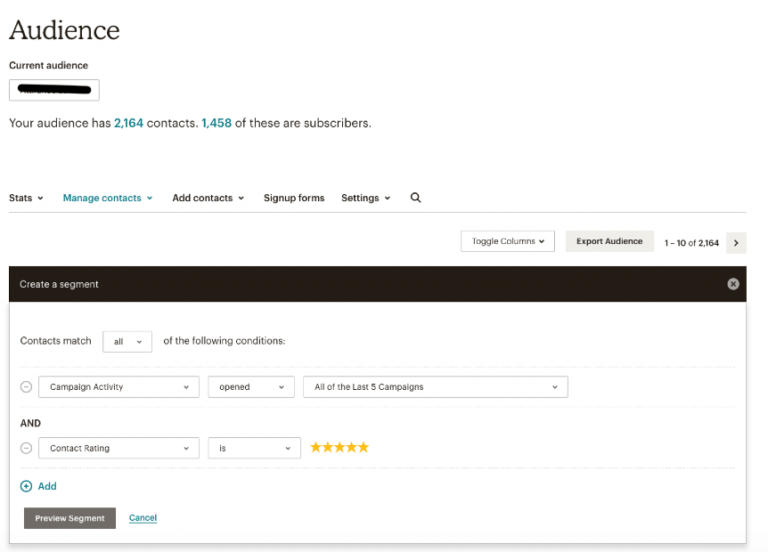Open the Manage contacts menu
Screen dimensions: 768x552
click(x=107, y=198)
